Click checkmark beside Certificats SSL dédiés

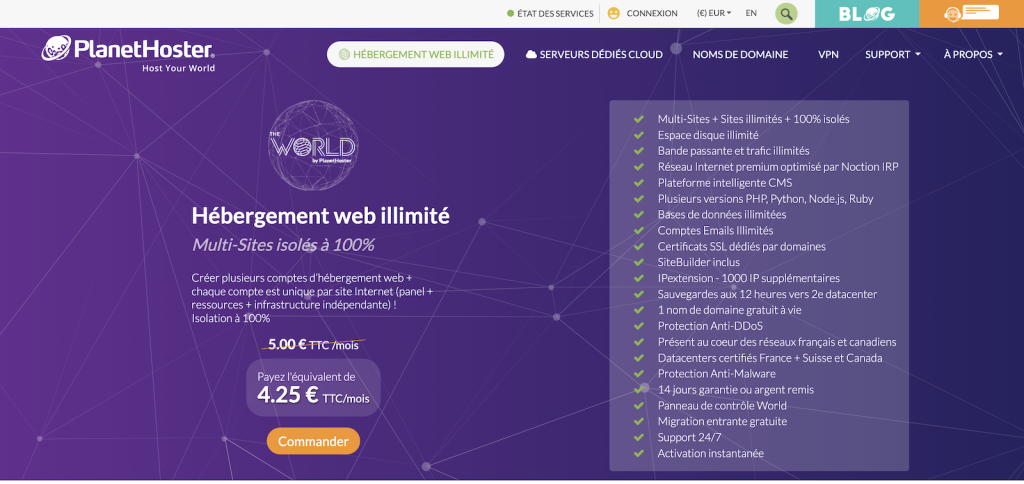tap(639, 246)
